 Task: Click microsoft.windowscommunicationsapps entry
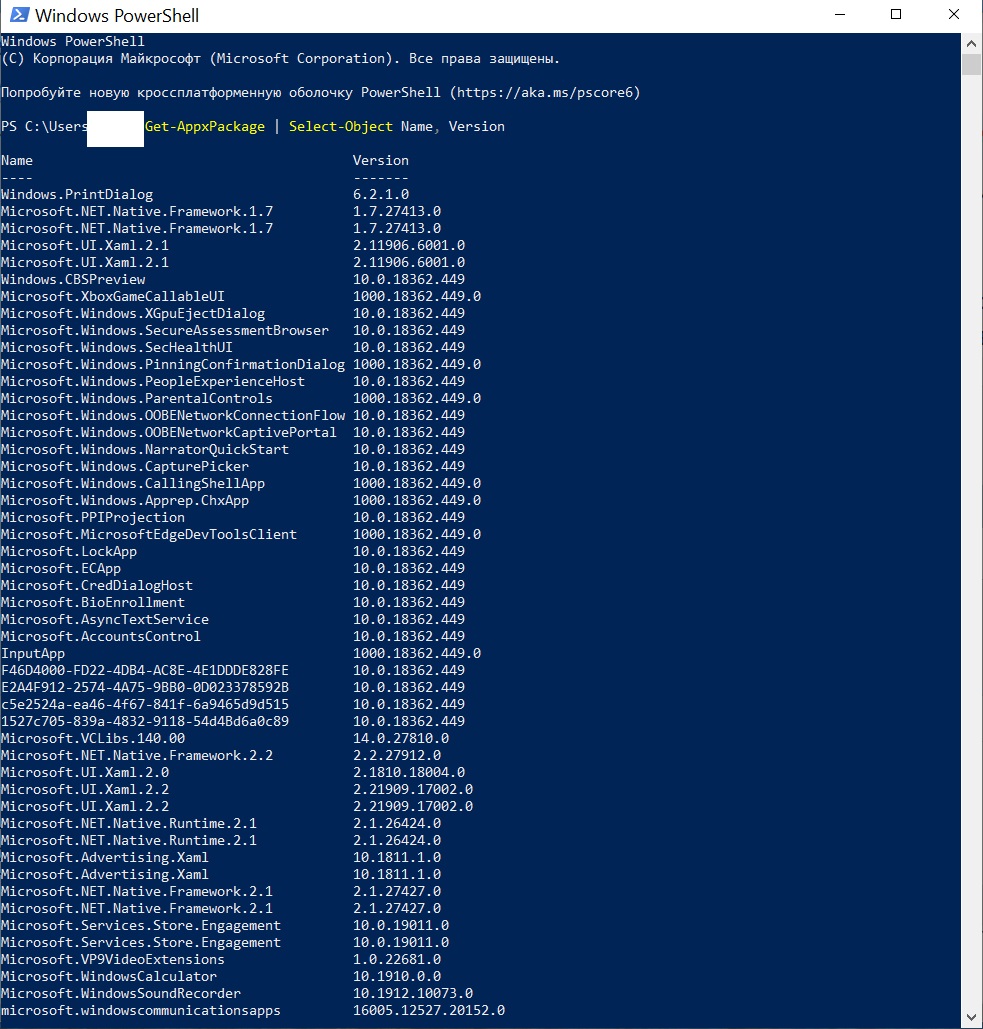[141, 1011]
